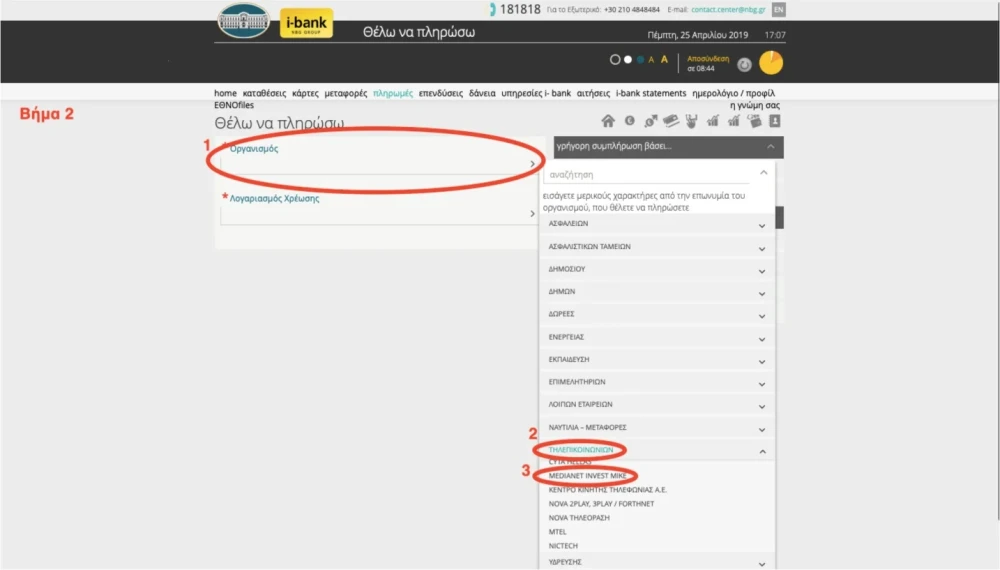
Task: Open the i-bank statements menu
Action: [651, 93]
